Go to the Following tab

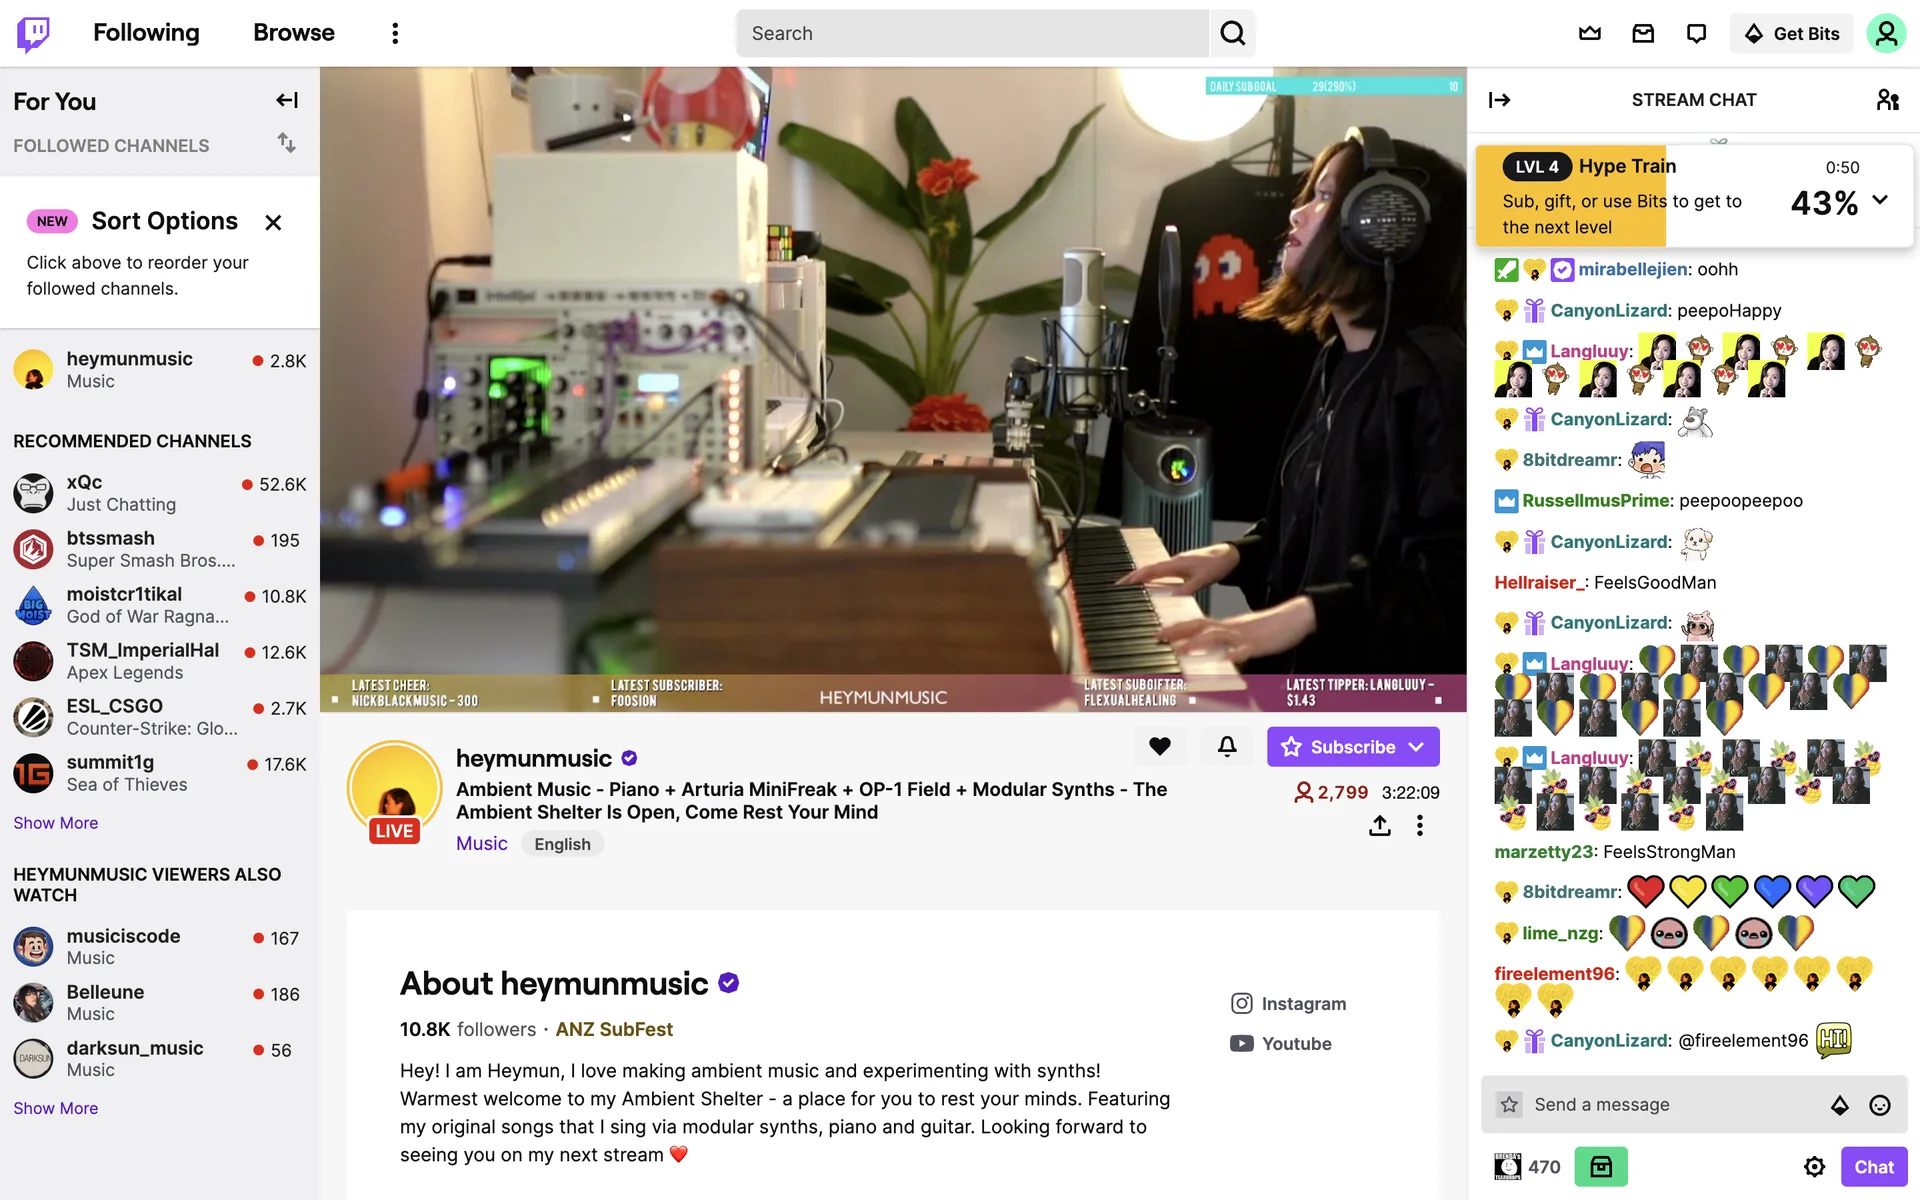point(146,33)
